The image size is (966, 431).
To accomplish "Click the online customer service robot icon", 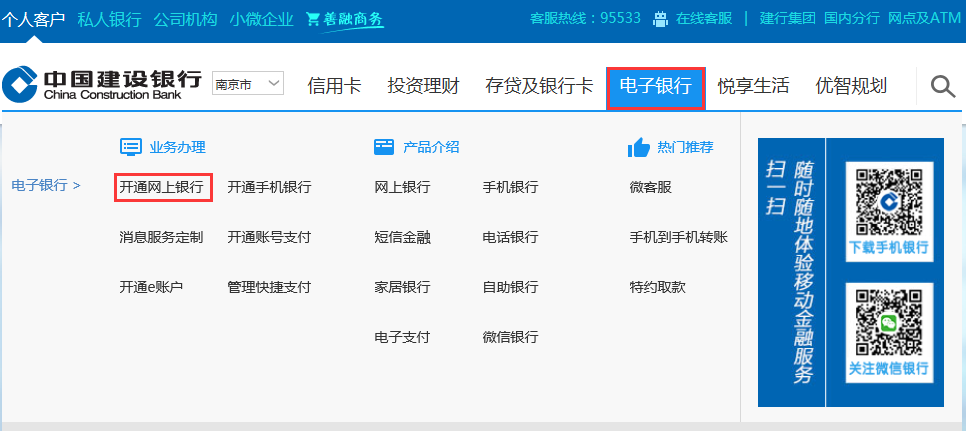I will [660, 19].
